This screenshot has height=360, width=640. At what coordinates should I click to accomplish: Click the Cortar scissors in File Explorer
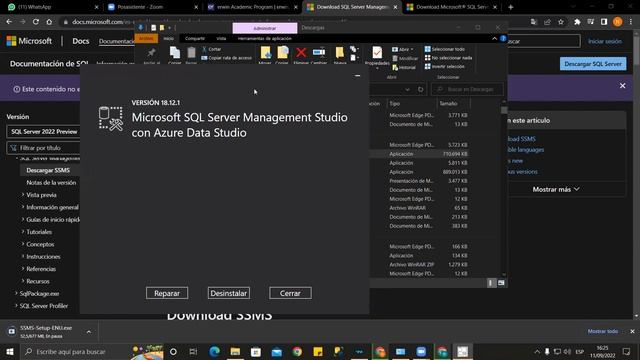click(x=211, y=49)
